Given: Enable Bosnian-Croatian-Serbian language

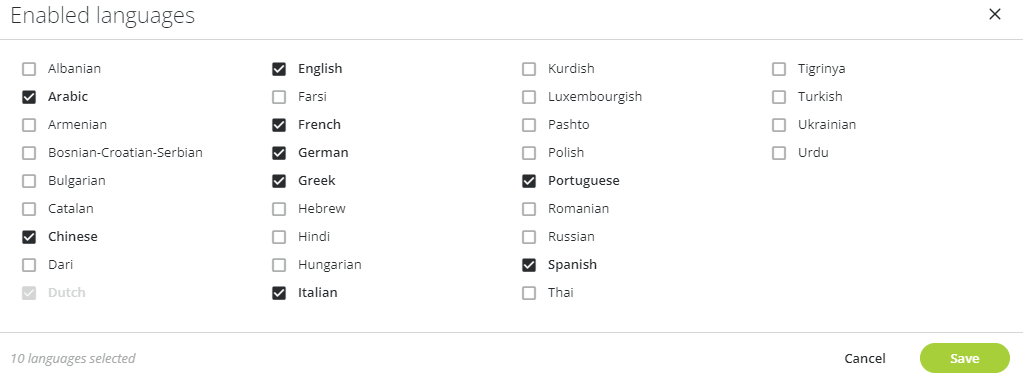Looking at the screenshot, I should coord(29,153).
